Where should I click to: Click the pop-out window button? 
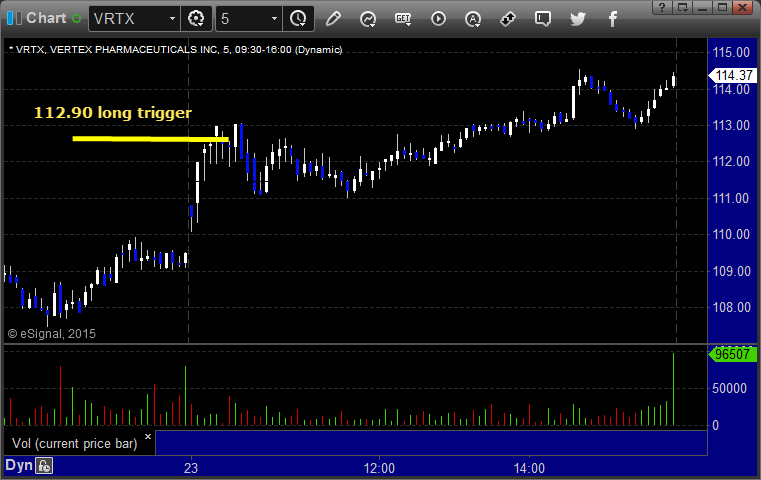(x=682, y=7)
